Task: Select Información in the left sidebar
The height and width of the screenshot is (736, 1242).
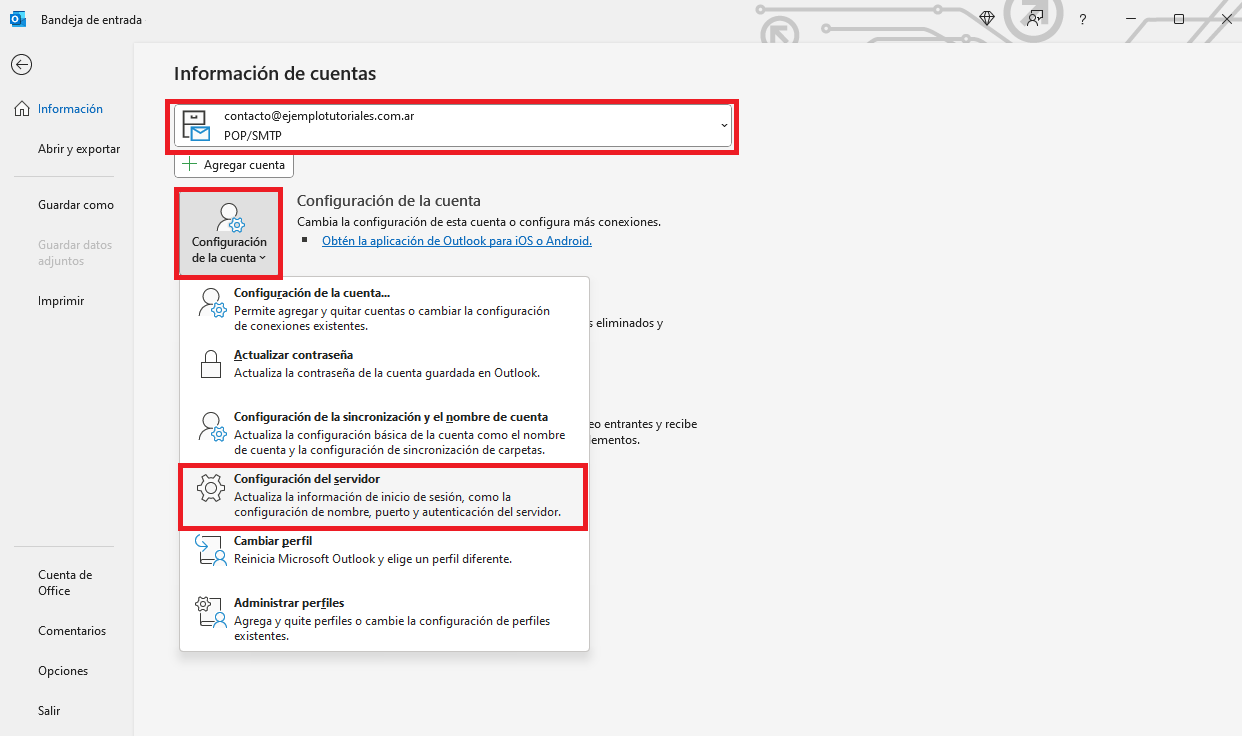Action: pyautogui.click(x=70, y=109)
